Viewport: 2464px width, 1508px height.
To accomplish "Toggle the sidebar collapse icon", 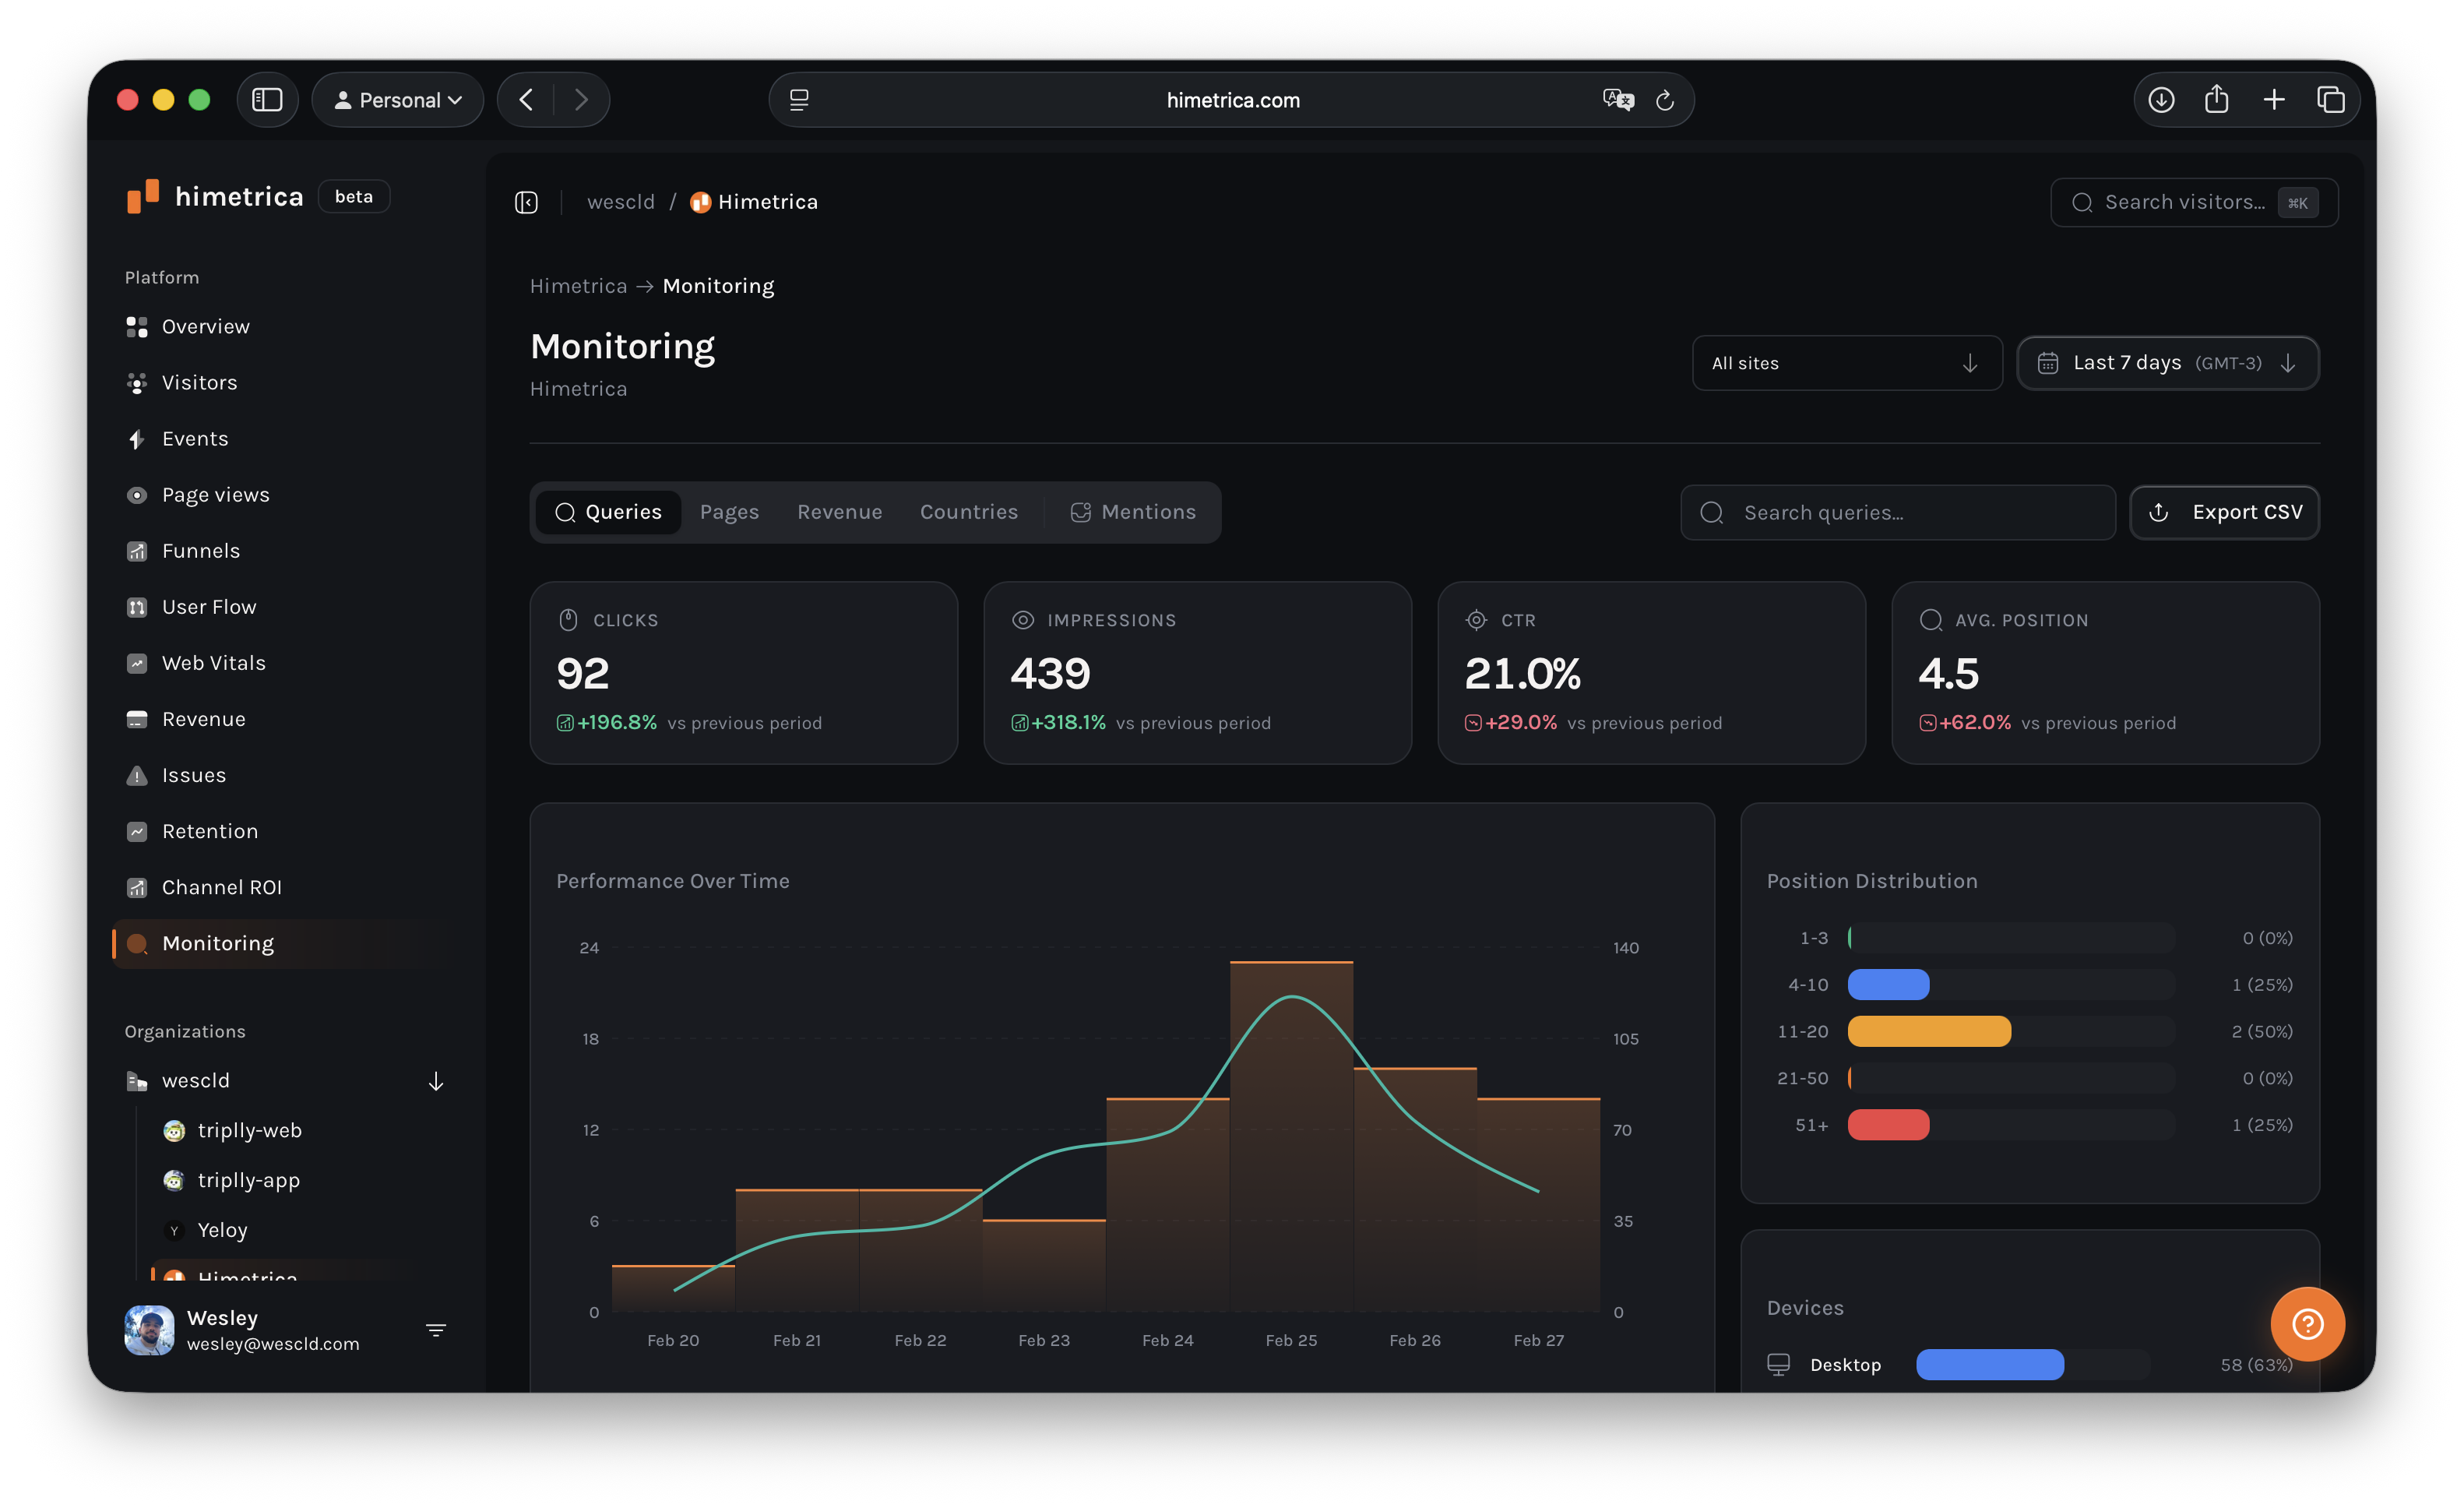I will coord(267,99).
